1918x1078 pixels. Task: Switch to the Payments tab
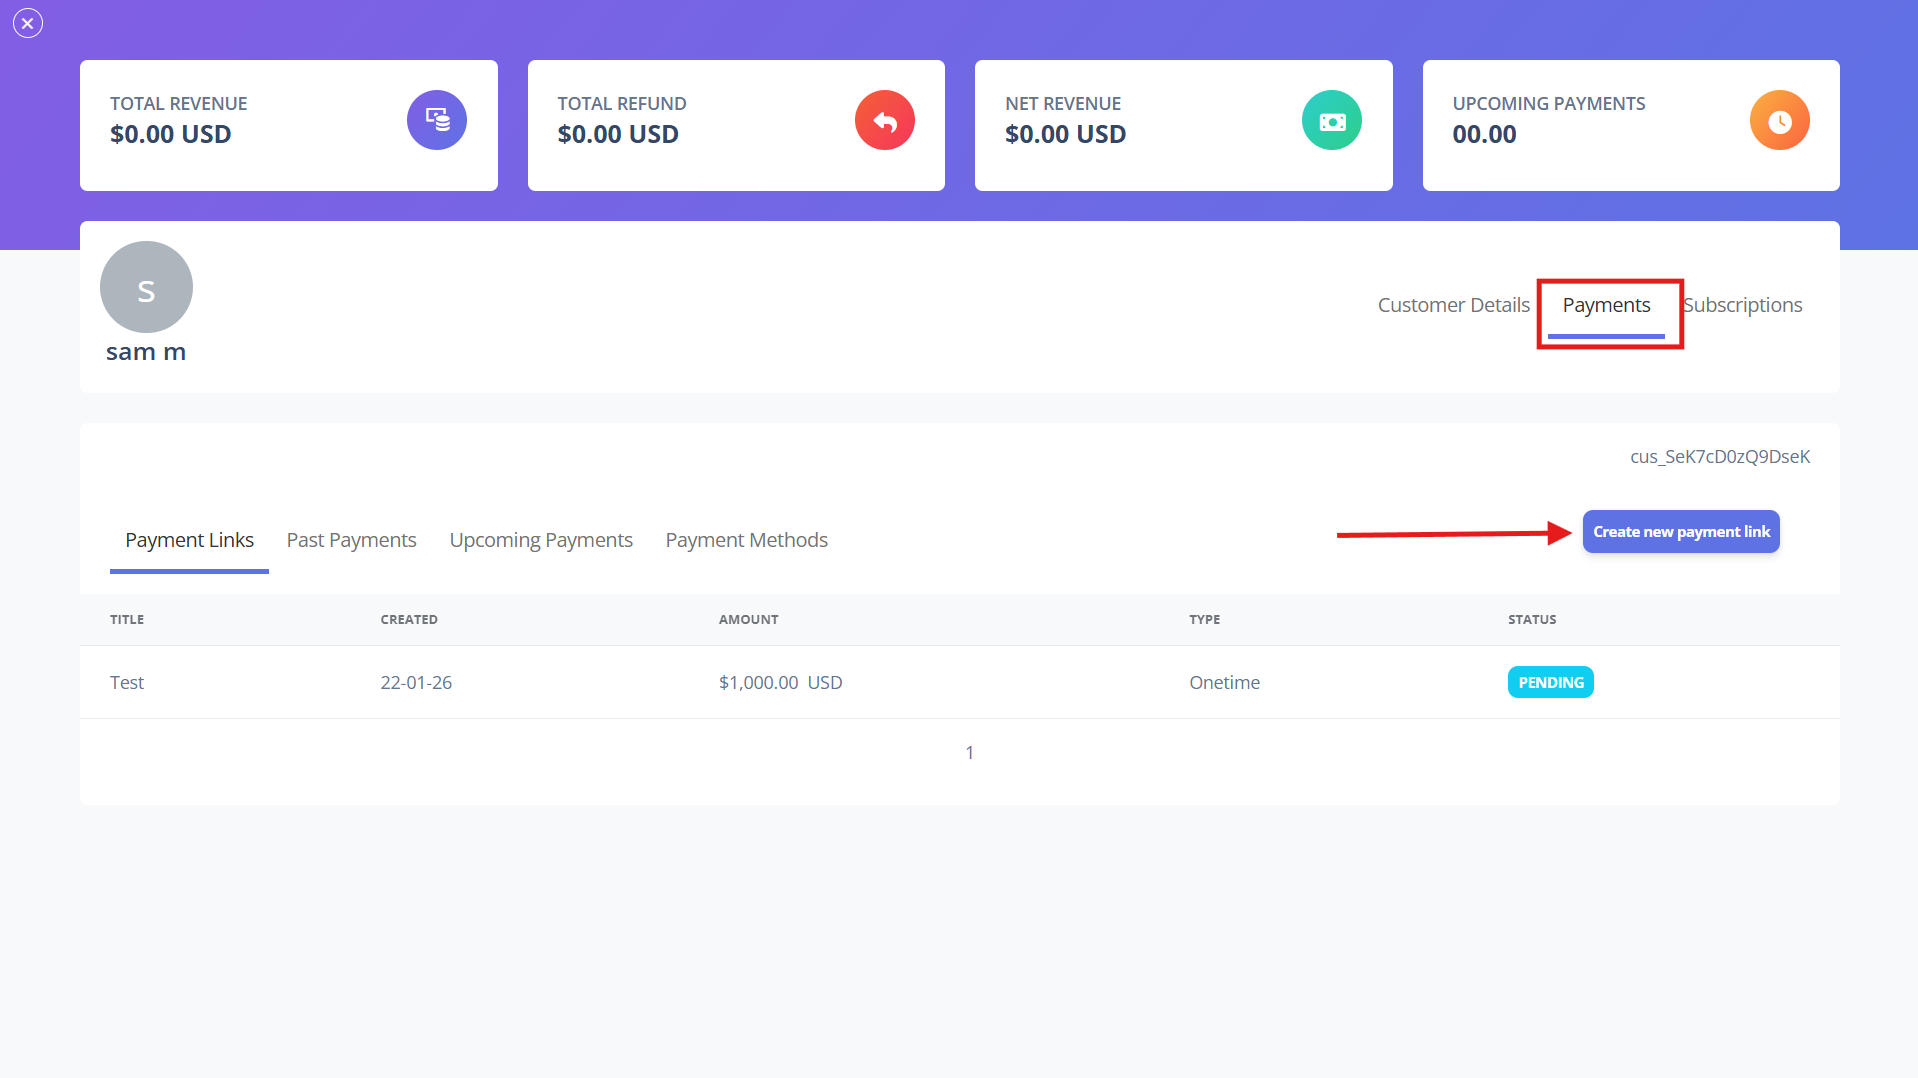1606,305
